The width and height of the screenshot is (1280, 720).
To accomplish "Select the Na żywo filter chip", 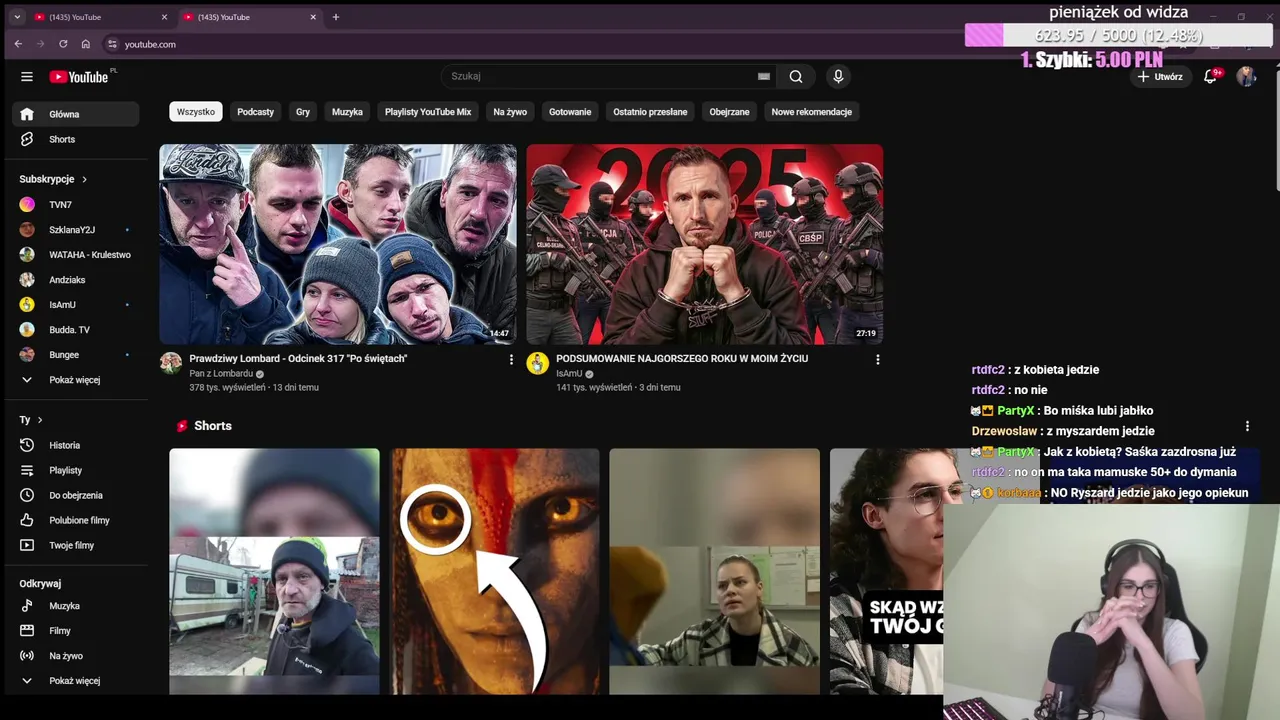I will point(510,112).
